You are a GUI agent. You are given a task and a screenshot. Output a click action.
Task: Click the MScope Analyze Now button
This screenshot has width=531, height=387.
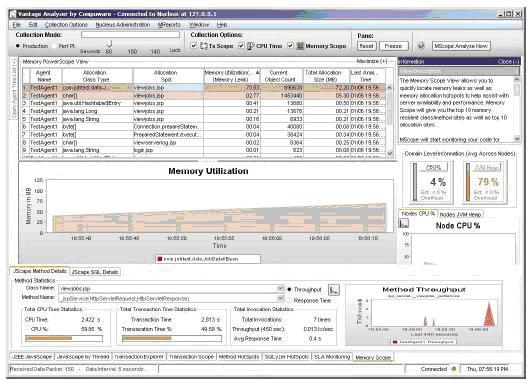pyautogui.click(x=461, y=46)
